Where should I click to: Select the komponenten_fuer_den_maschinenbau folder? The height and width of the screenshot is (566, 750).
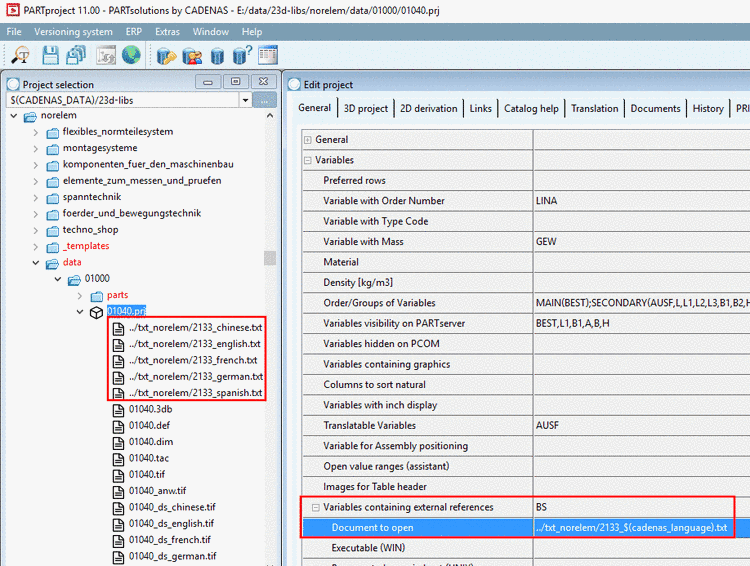(148, 164)
